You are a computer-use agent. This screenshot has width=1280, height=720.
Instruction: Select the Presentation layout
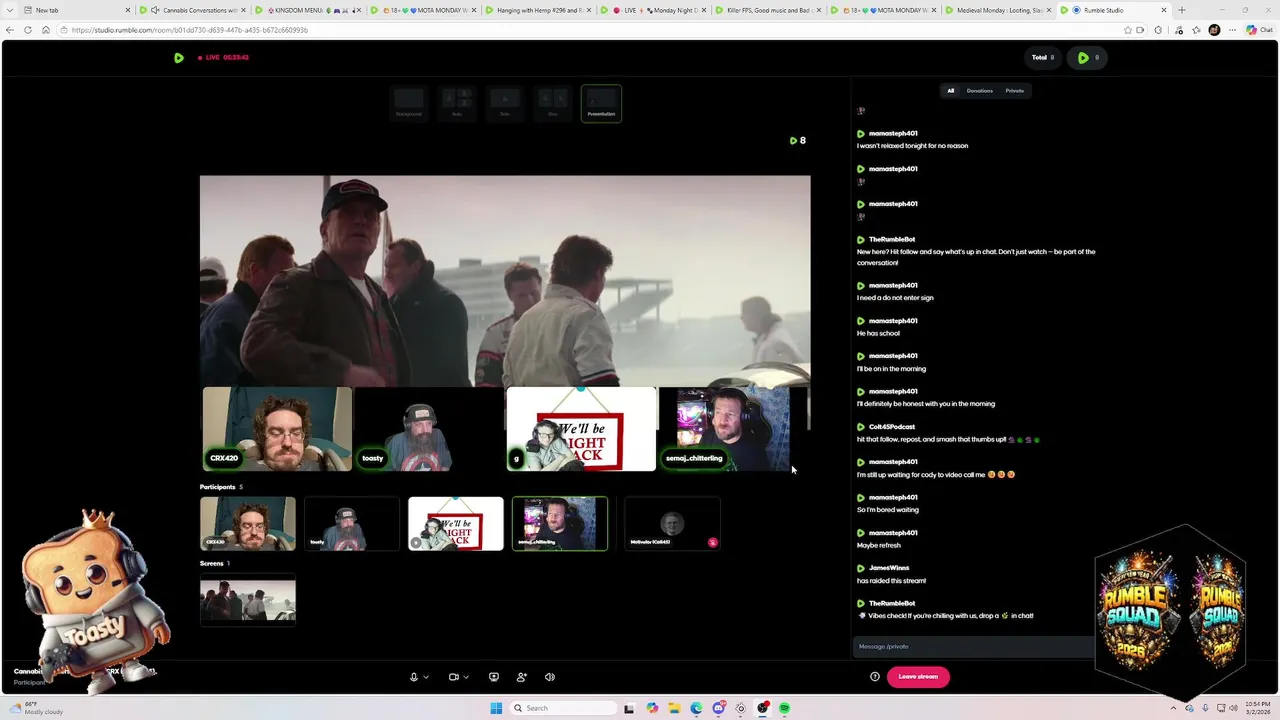pos(601,103)
